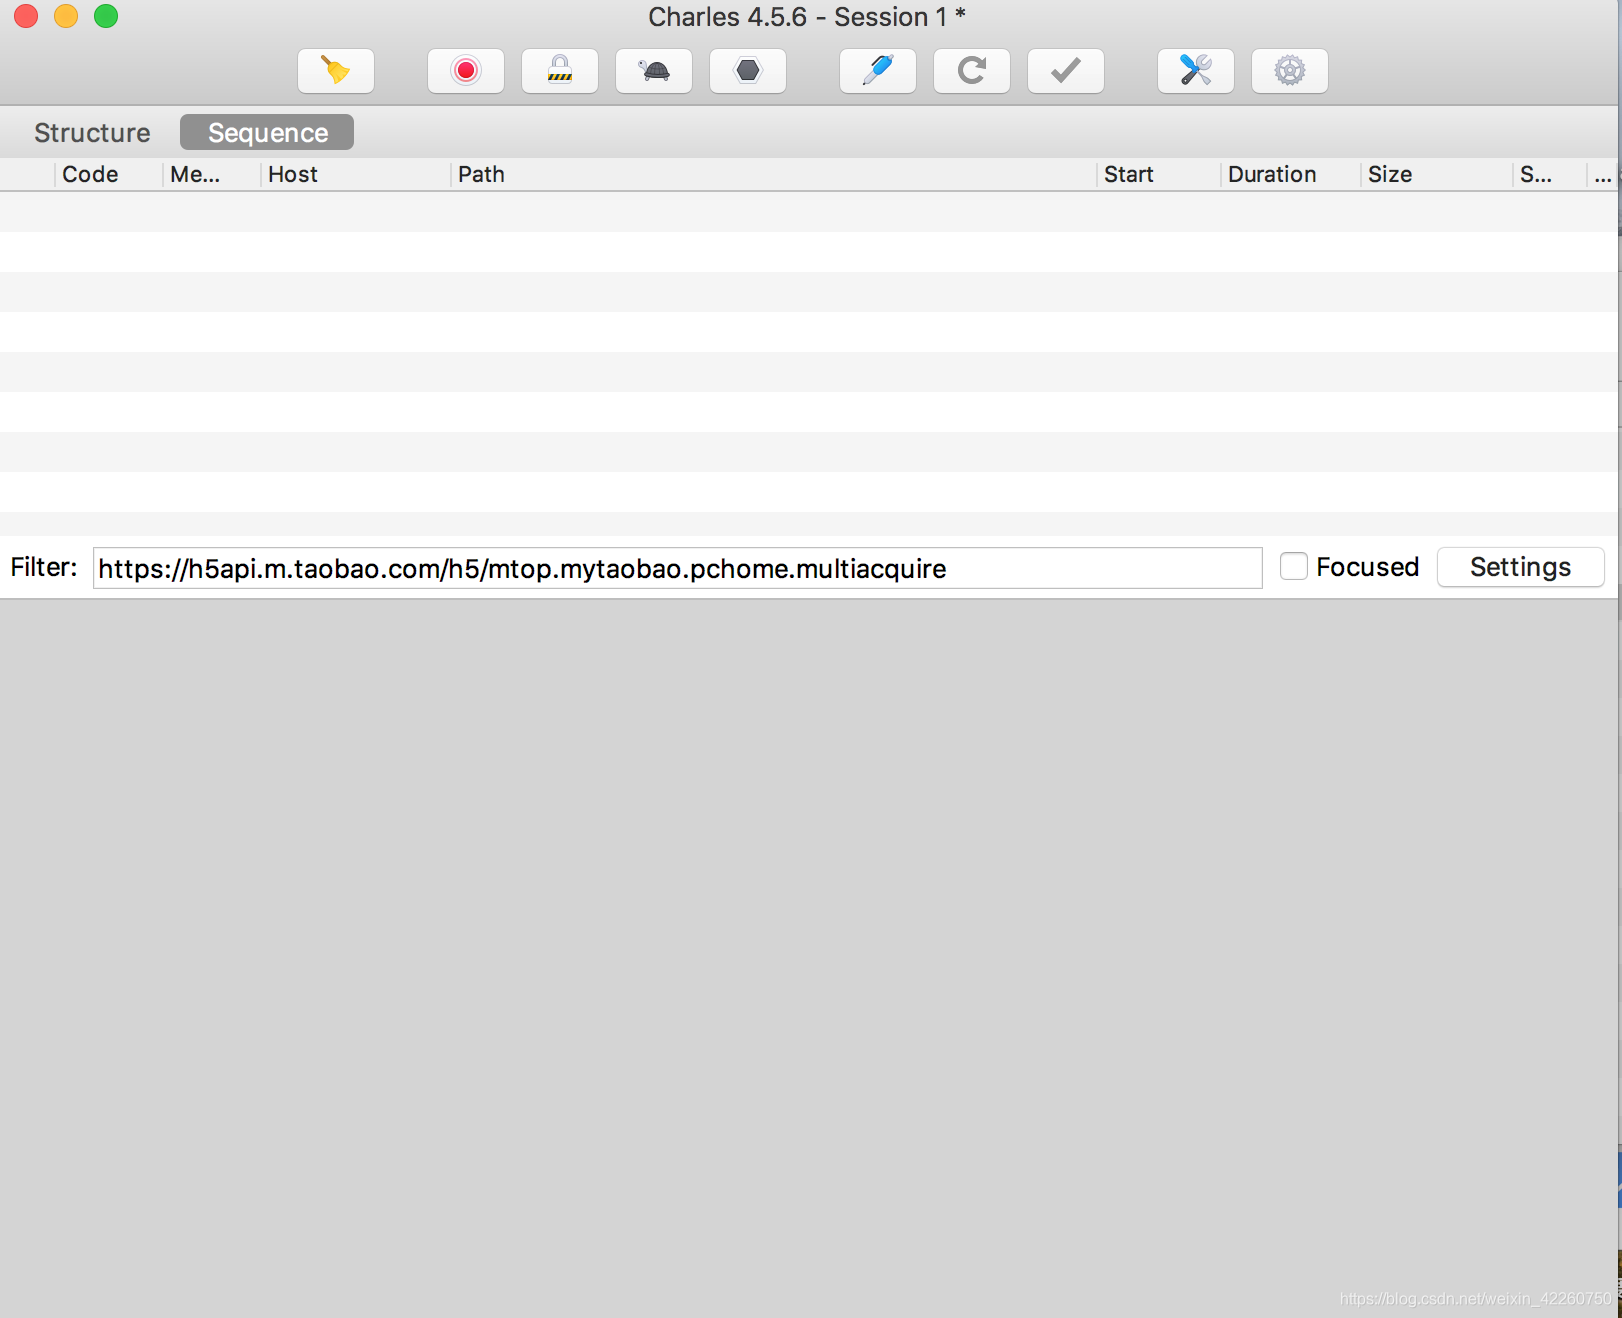Open Settings with the gear toolbar icon

(x=1290, y=71)
